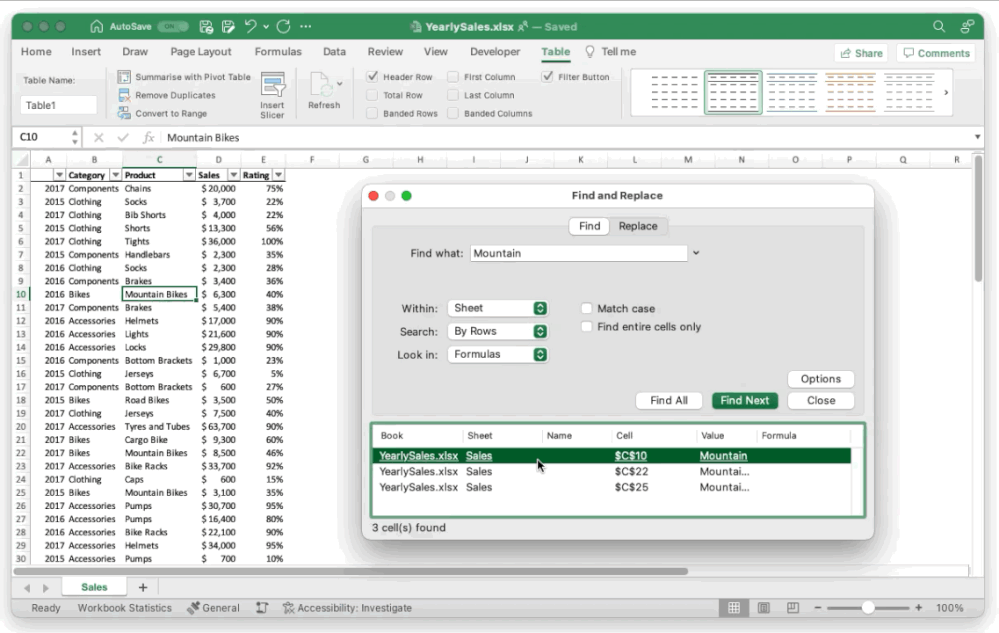Click the Options button in dialog
999x633 pixels.
click(x=821, y=379)
